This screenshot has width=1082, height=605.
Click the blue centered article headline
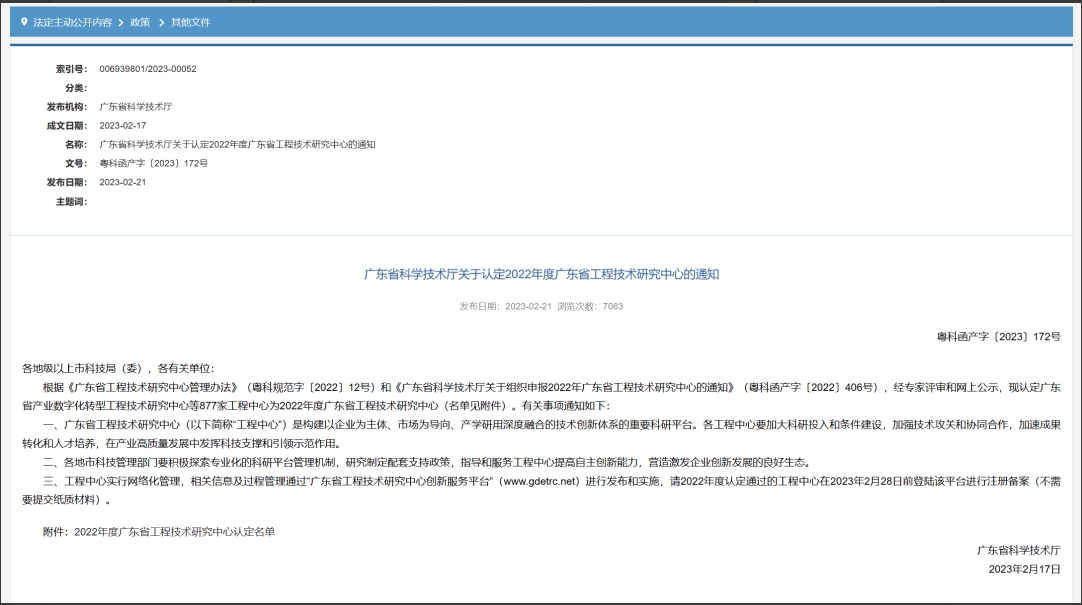click(x=541, y=274)
